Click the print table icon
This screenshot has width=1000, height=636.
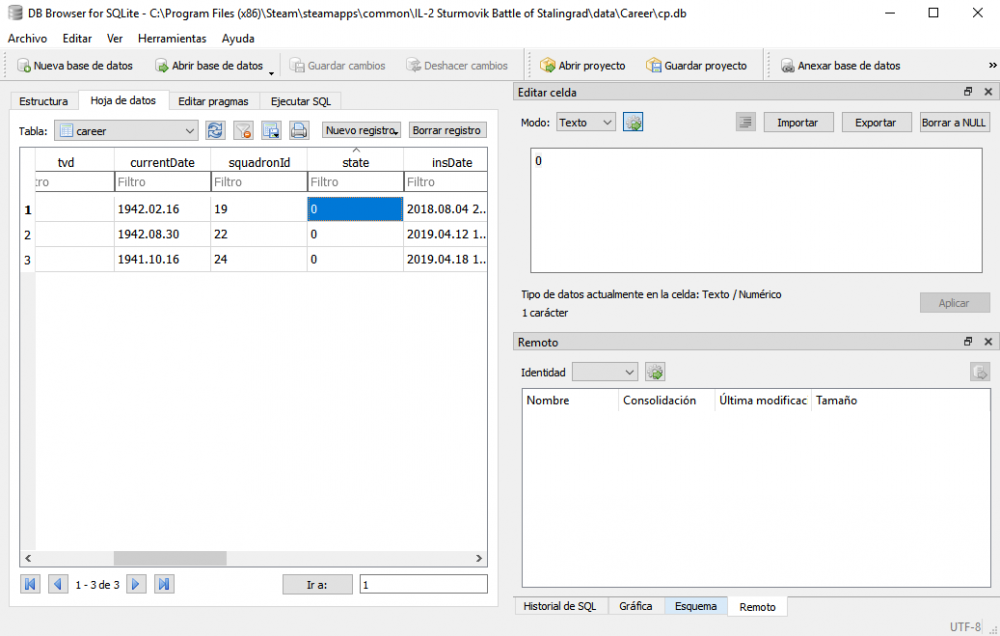(x=298, y=130)
